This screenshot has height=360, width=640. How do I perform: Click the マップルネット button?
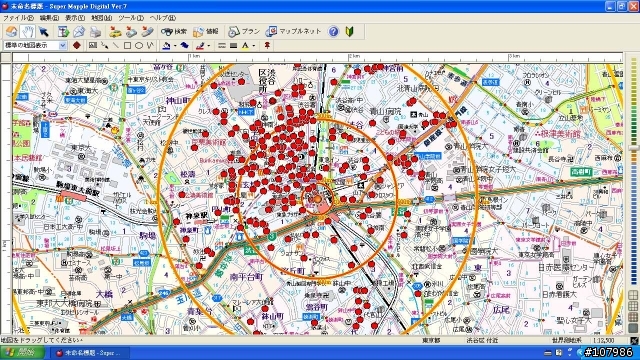(x=294, y=31)
